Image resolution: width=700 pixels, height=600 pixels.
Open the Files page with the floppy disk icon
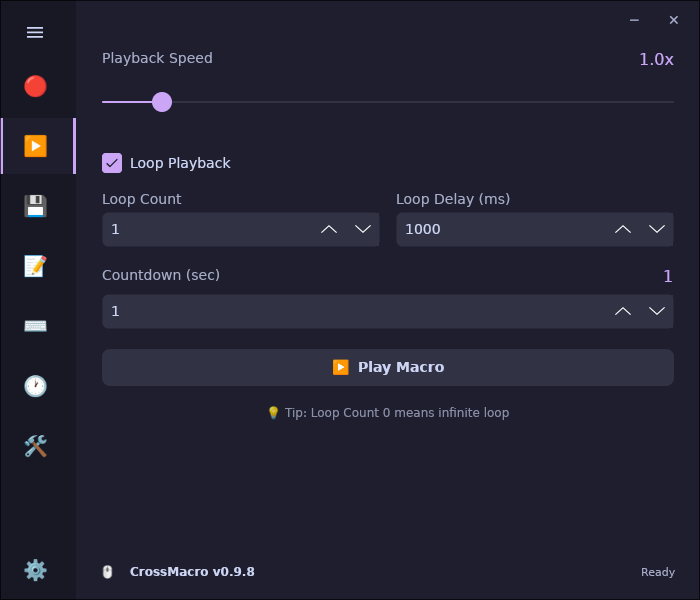click(x=35, y=206)
